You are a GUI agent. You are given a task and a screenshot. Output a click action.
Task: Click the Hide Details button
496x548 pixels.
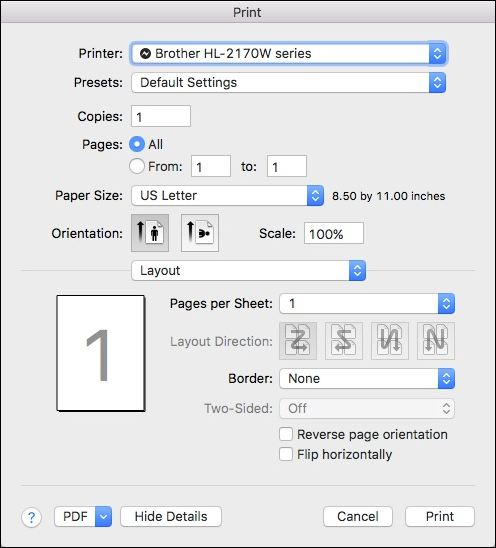(171, 517)
